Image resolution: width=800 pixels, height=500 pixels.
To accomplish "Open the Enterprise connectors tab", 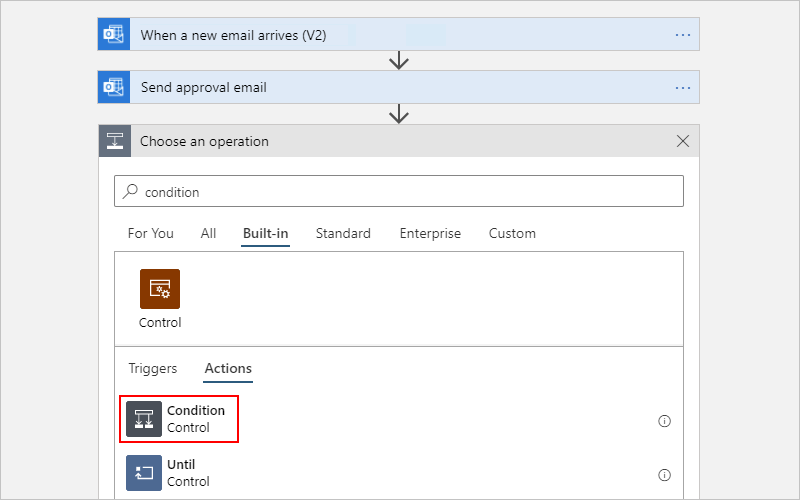I will click(x=430, y=233).
